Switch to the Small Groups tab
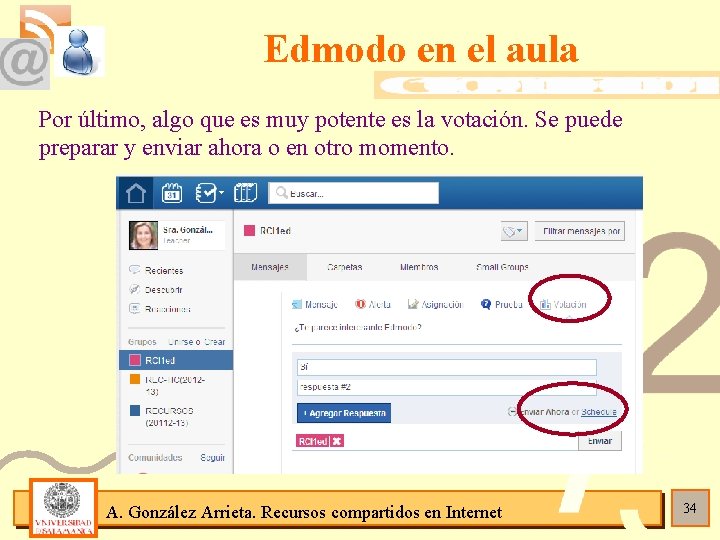Viewport: 720px width, 540px height. click(502, 267)
